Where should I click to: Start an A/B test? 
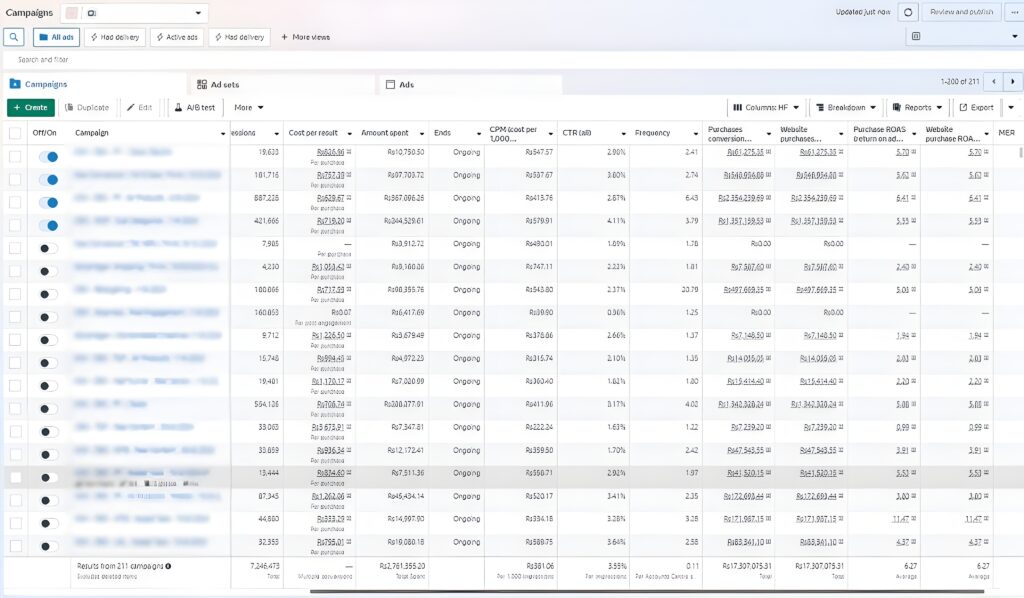[195, 108]
